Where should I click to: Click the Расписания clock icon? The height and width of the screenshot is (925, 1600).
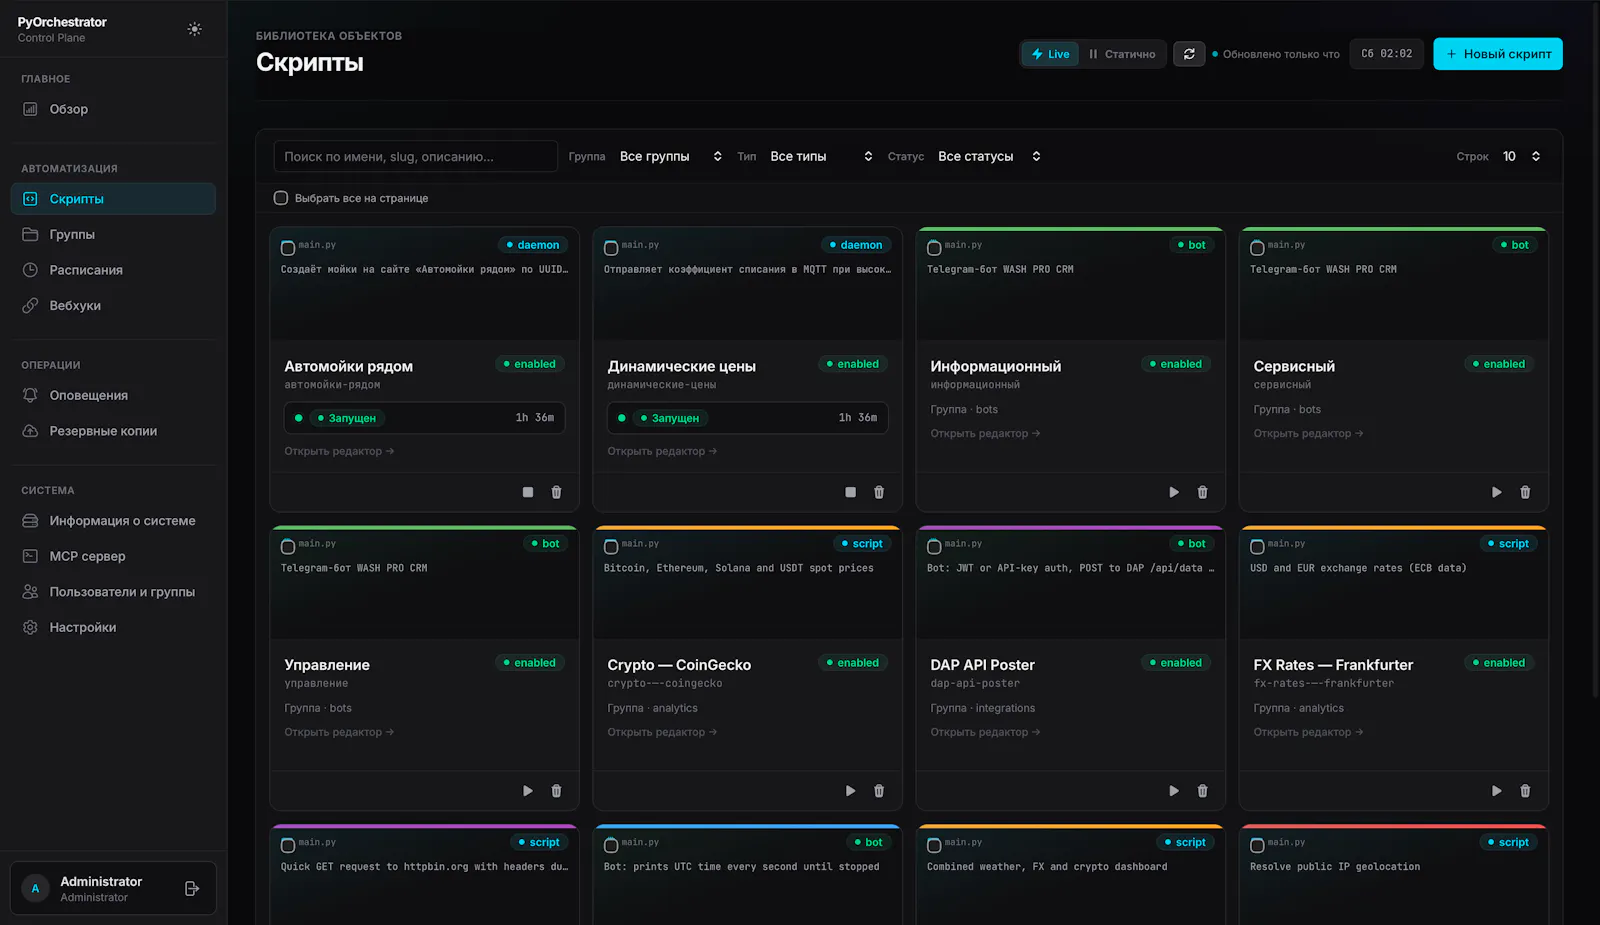click(x=30, y=270)
